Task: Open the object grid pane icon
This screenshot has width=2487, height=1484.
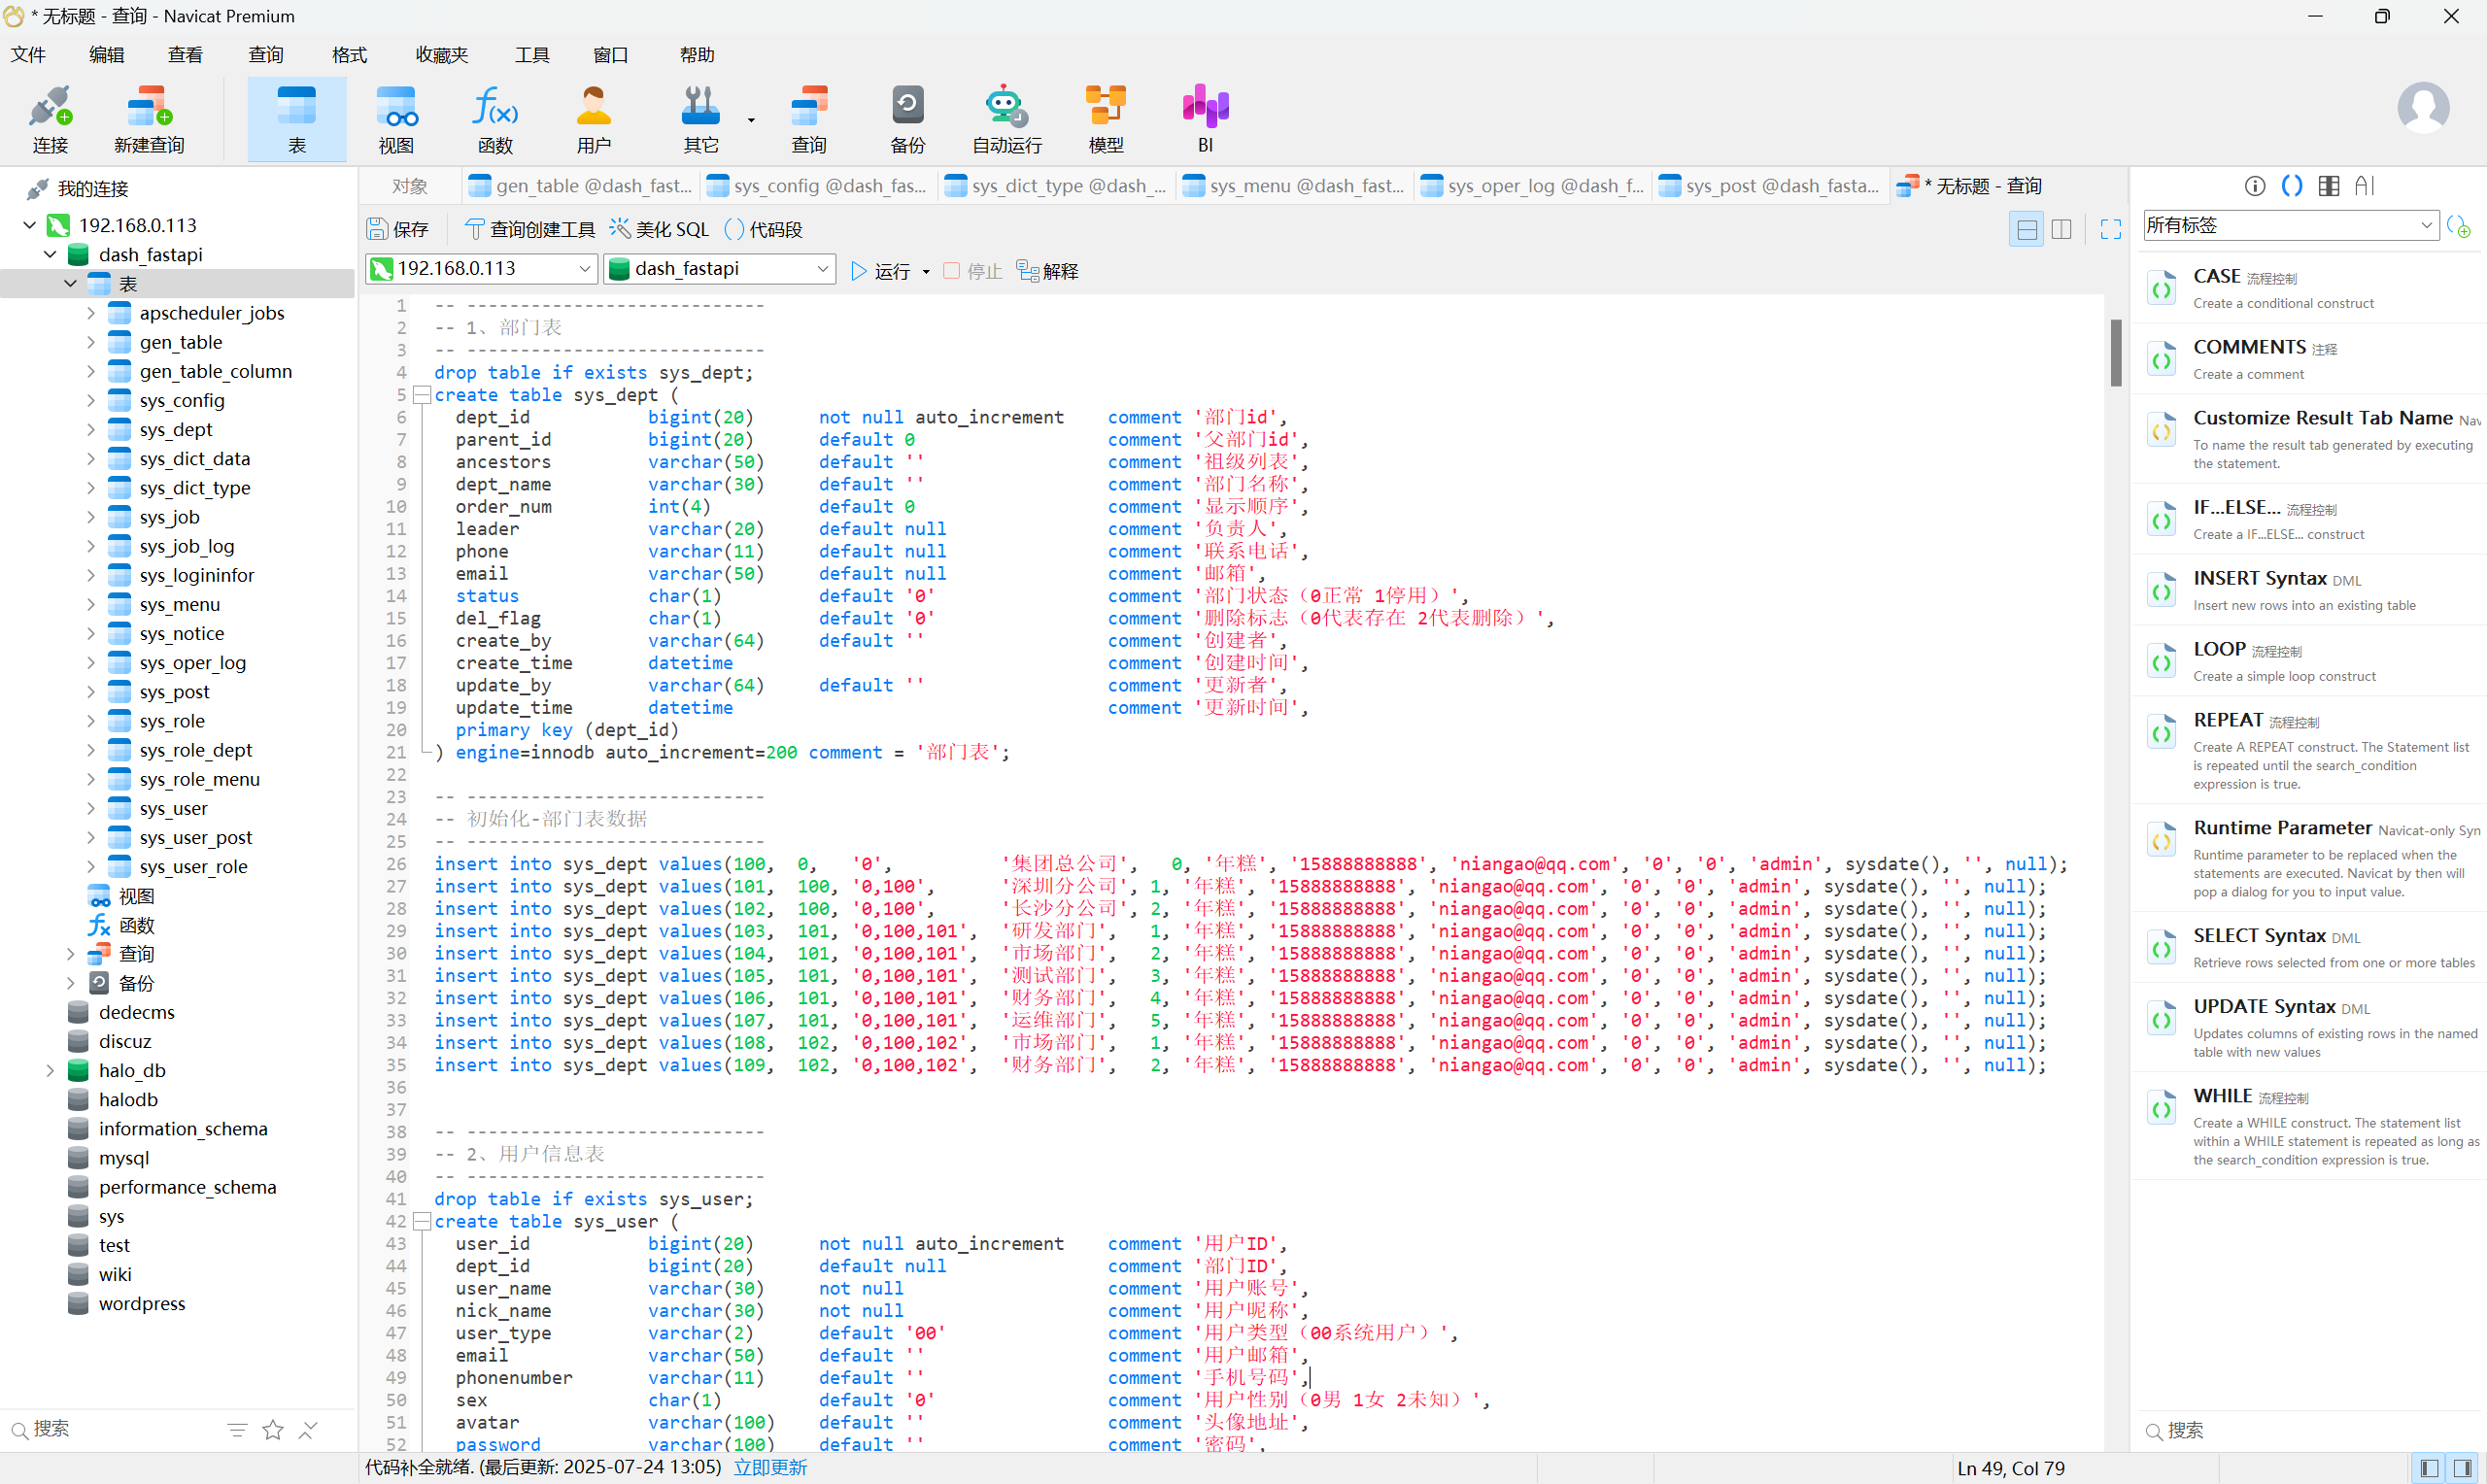Action: click(2329, 186)
